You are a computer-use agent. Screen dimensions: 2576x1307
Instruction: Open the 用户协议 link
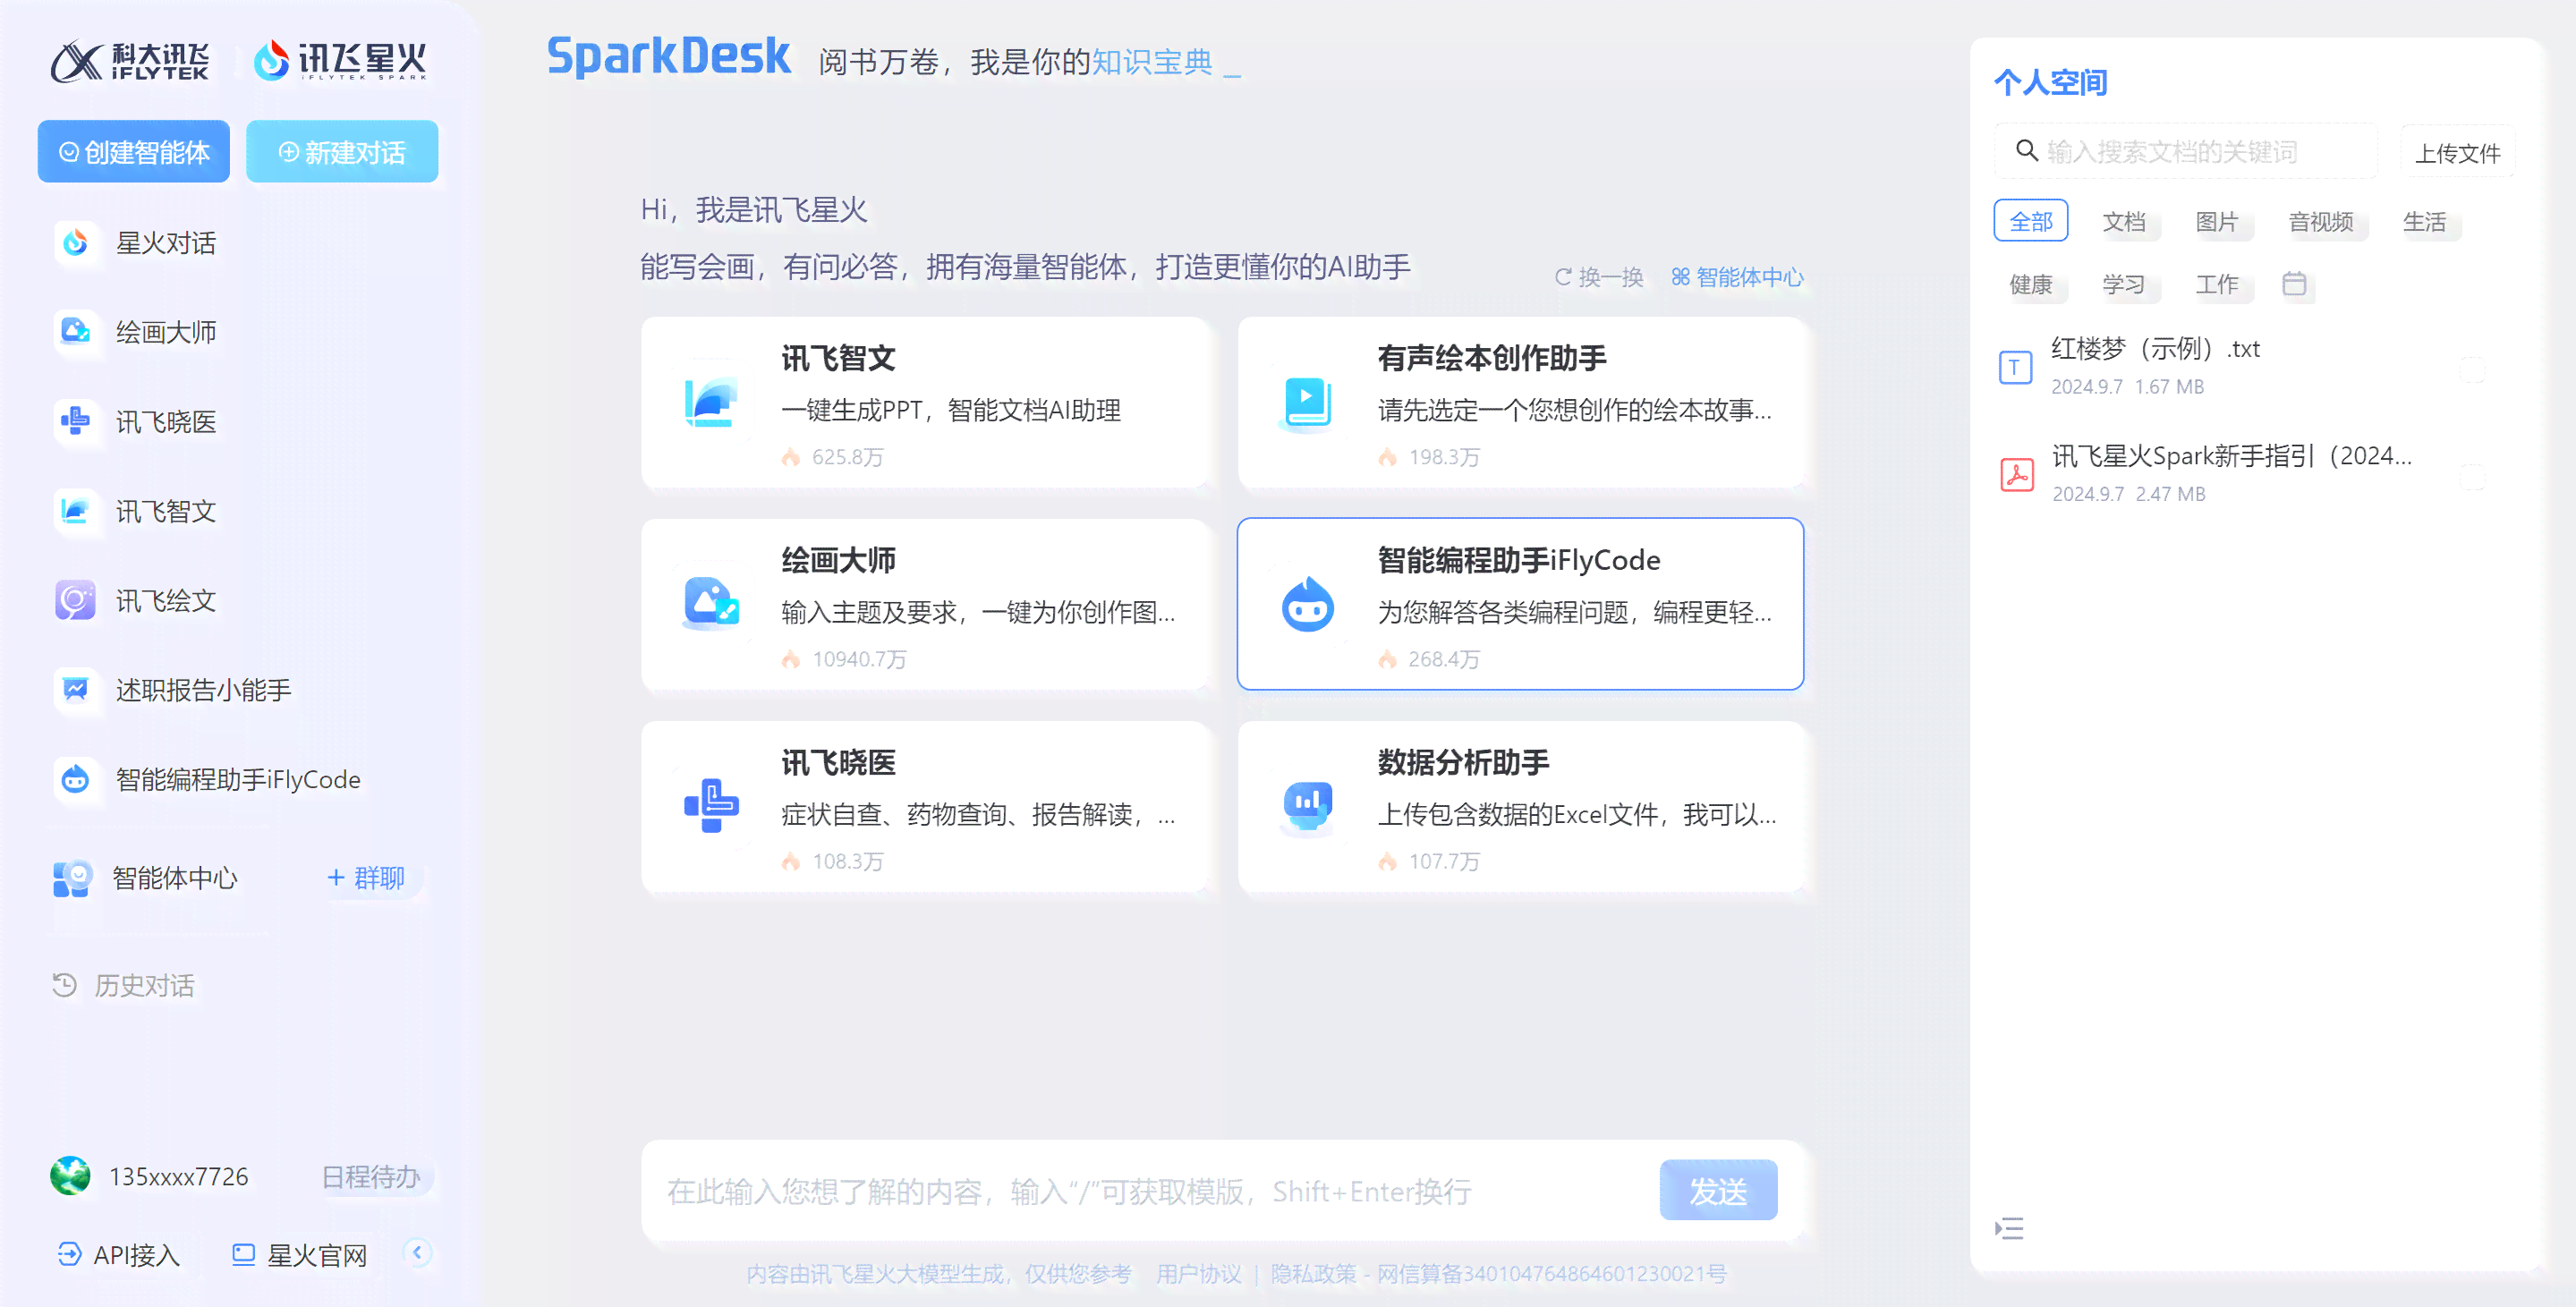point(1198,1273)
